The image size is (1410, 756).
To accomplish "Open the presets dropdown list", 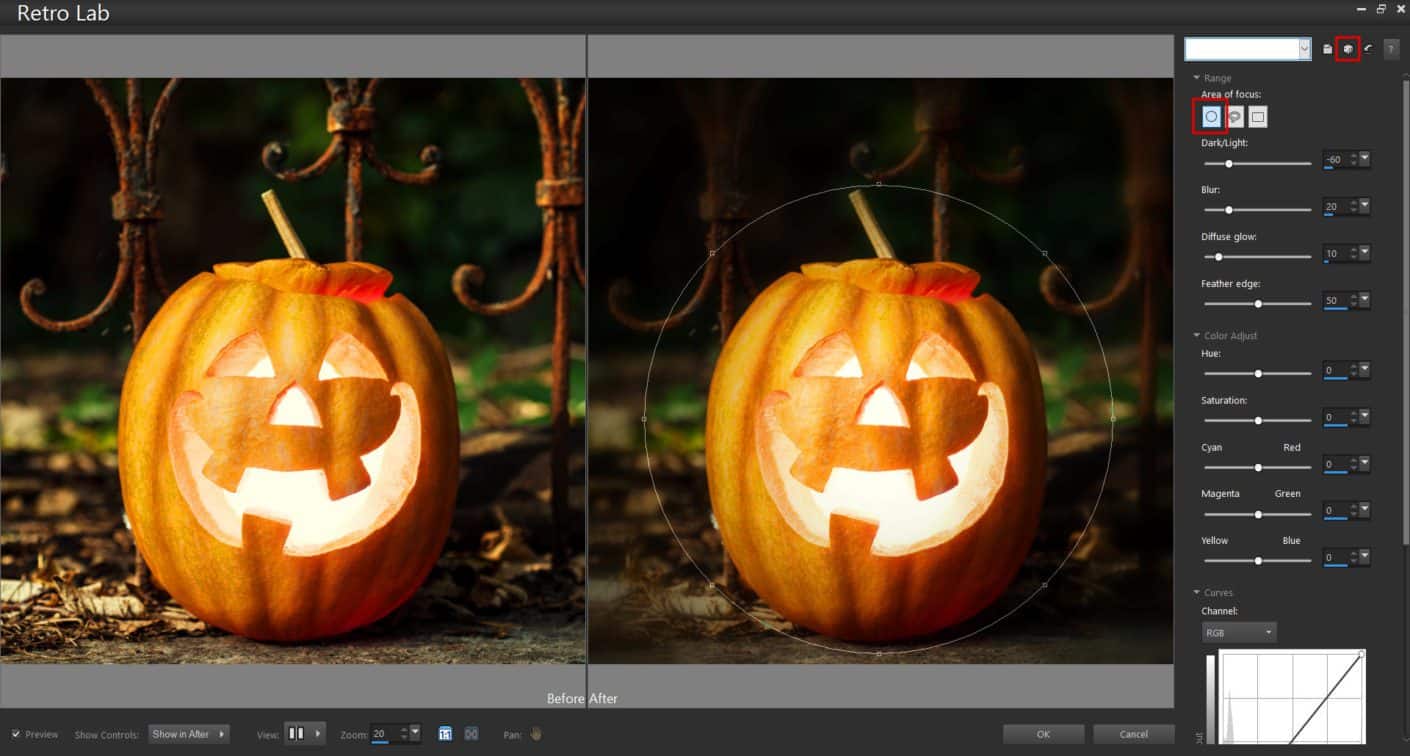I will [1305, 48].
